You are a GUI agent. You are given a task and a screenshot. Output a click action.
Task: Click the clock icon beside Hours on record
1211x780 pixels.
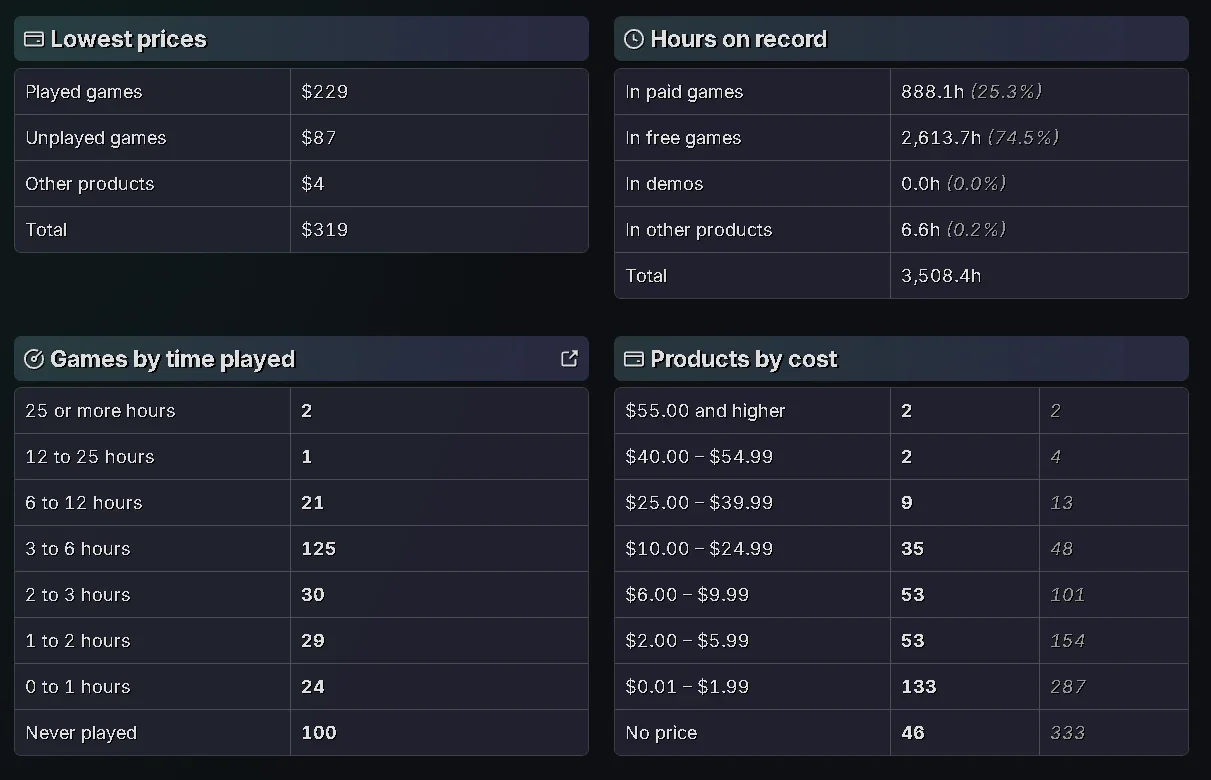pos(633,39)
